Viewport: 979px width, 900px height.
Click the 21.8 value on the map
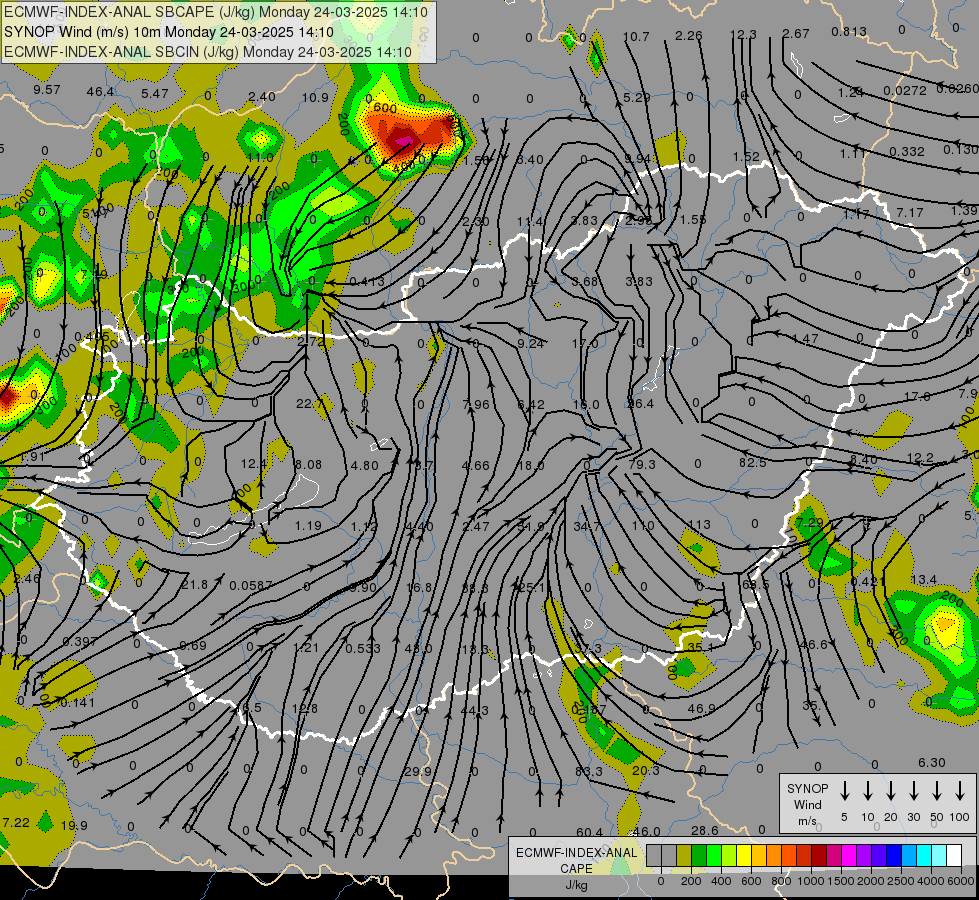(x=194, y=585)
